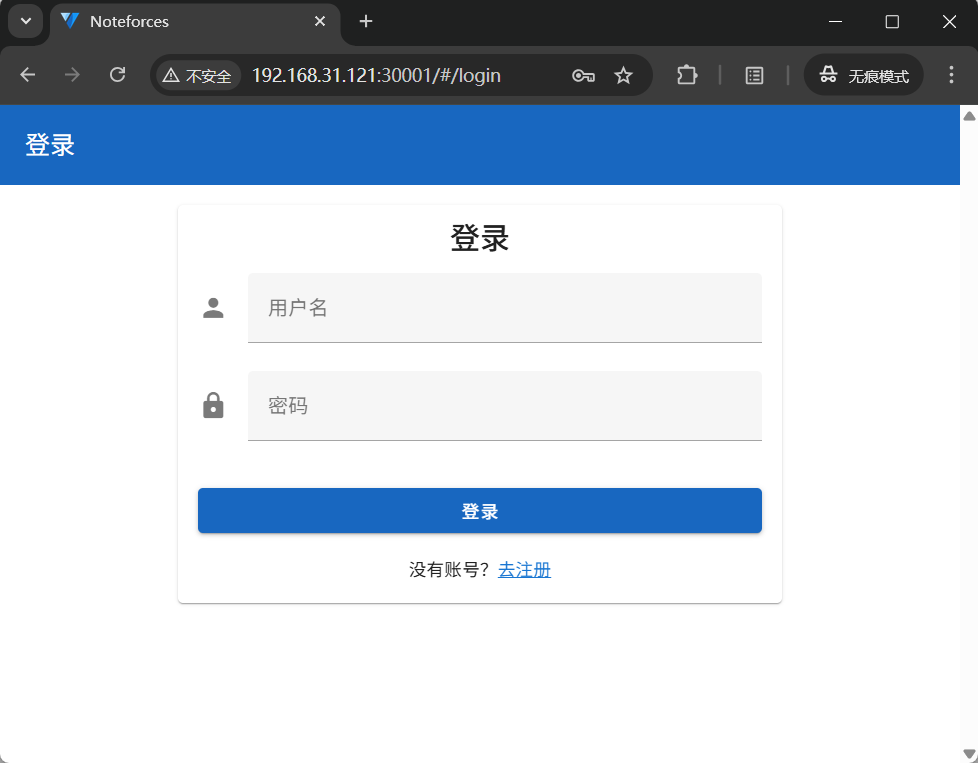The image size is (978, 763).
Task: Minimize the browser window
Action: click(835, 22)
